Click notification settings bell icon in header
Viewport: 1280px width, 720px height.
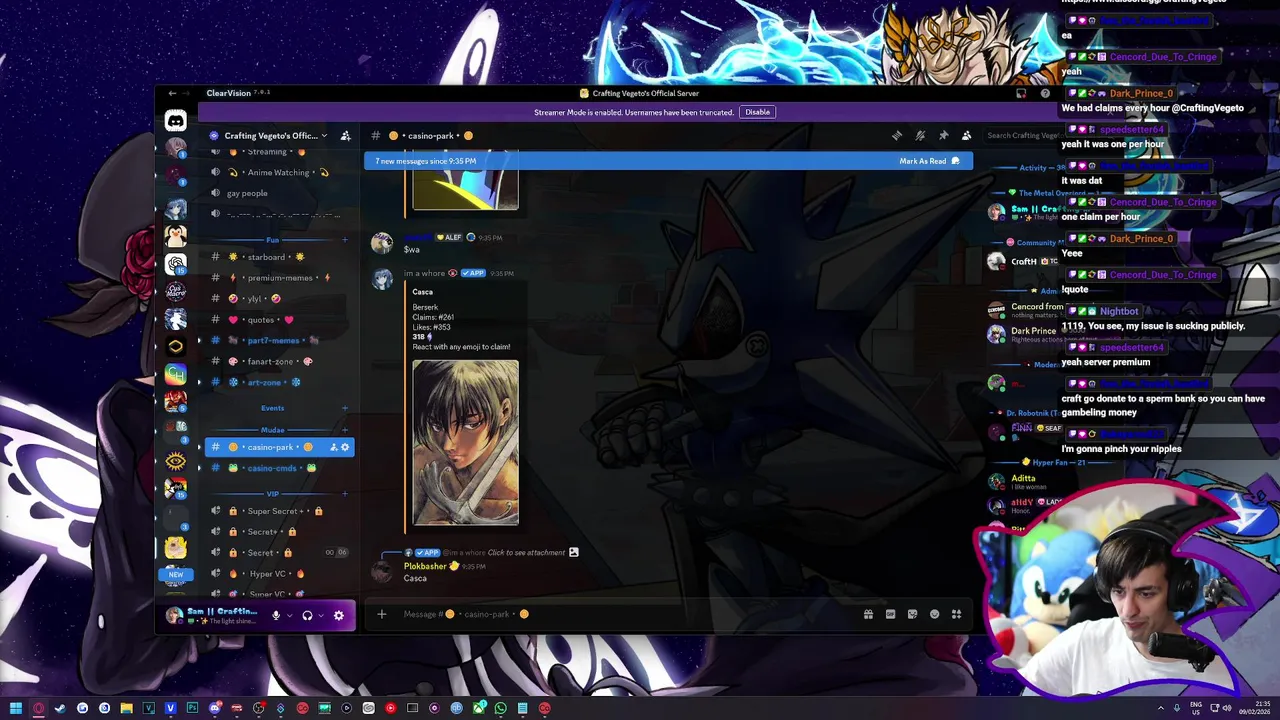[920, 136]
